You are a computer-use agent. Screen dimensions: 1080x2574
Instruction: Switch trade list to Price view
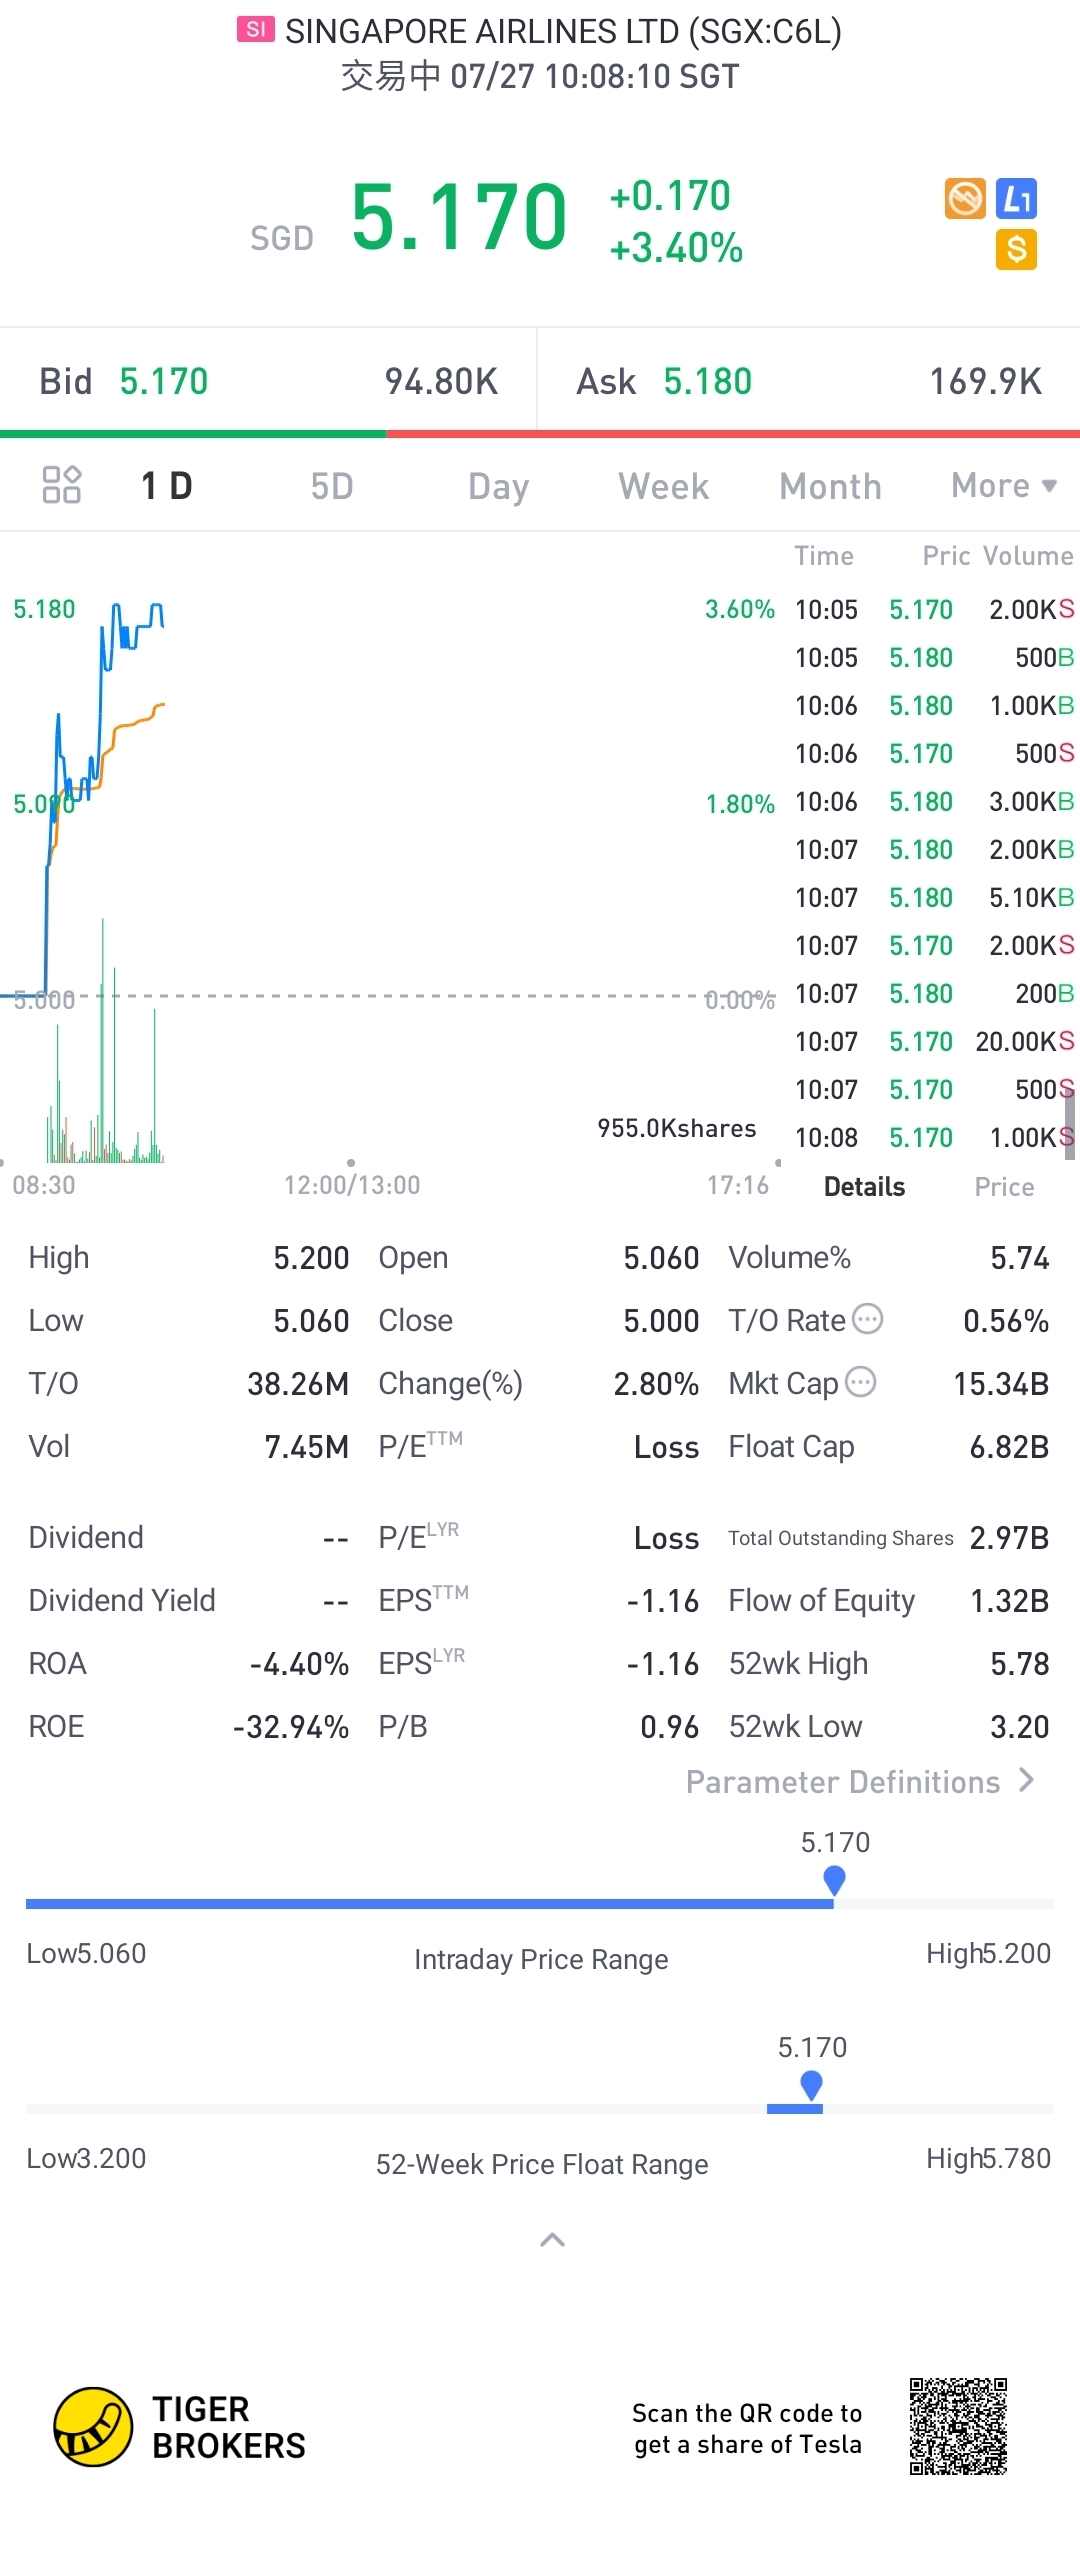(x=1004, y=1187)
